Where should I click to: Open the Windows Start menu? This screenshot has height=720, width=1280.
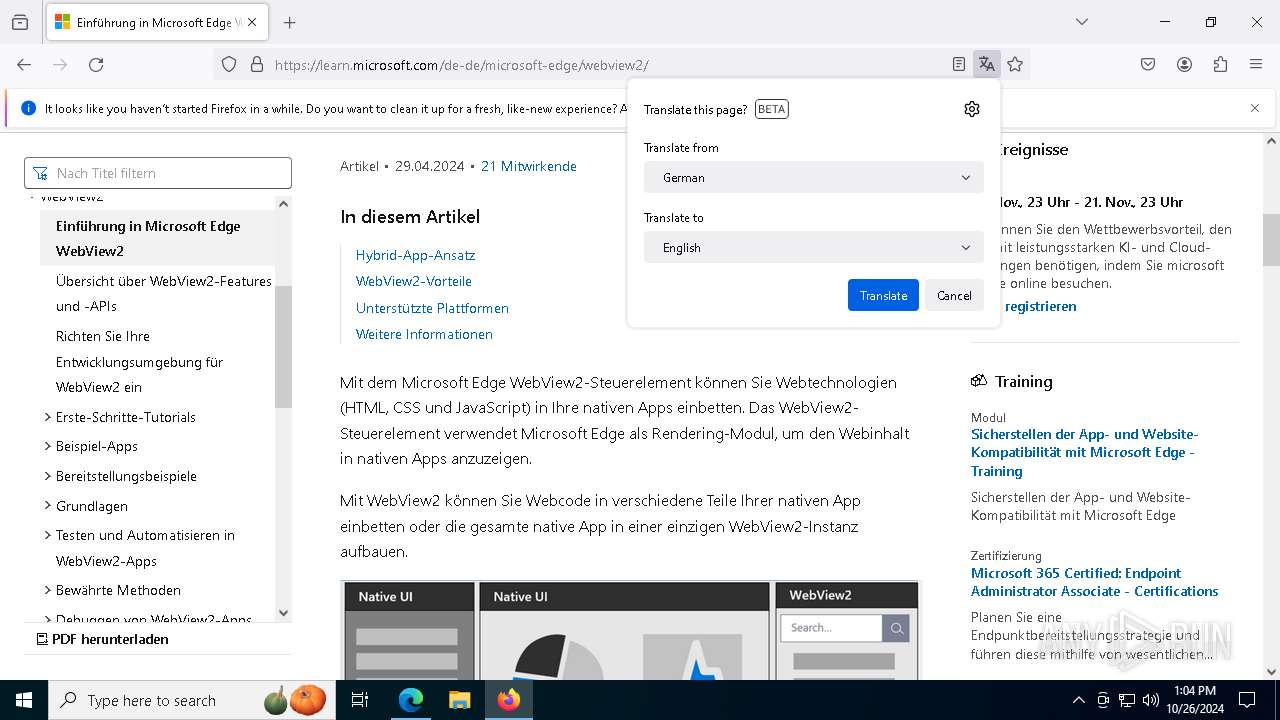[24, 700]
